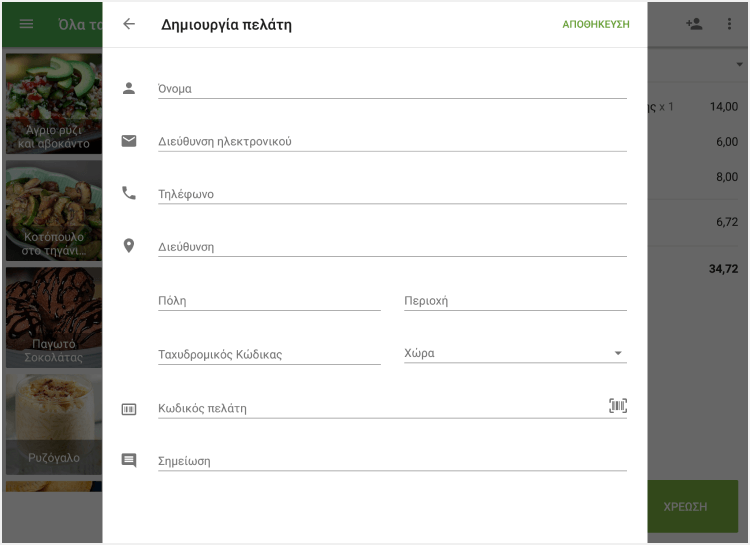This screenshot has width=750, height=545.
Task: Click the location pin icon
Action: click(129, 245)
